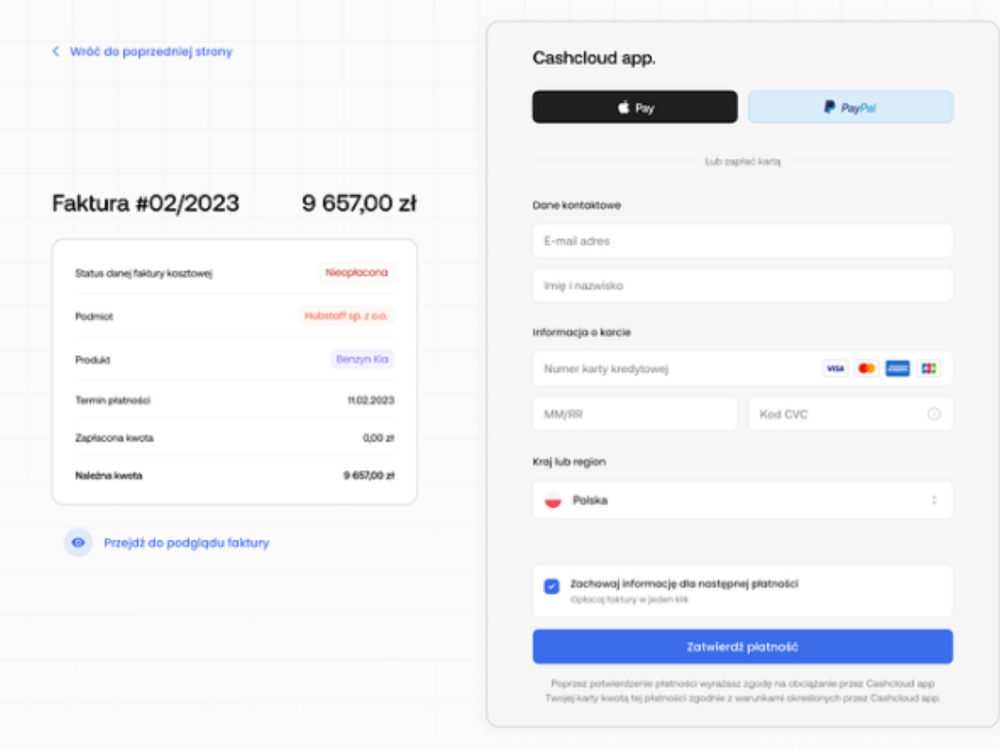Click the 'Status danej faktury kosztowej' label
1000x750 pixels.
click(x=143, y=274)
